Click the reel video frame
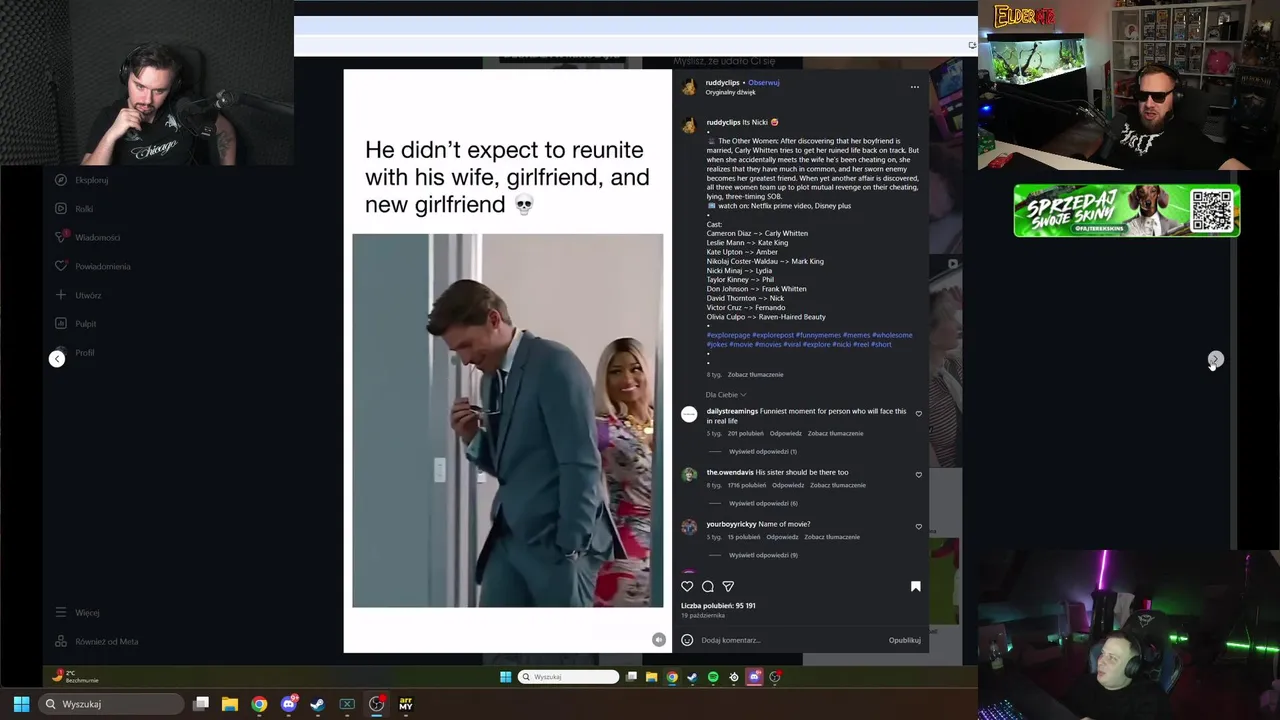This screenshot has height=720, width=1280. 507,420
